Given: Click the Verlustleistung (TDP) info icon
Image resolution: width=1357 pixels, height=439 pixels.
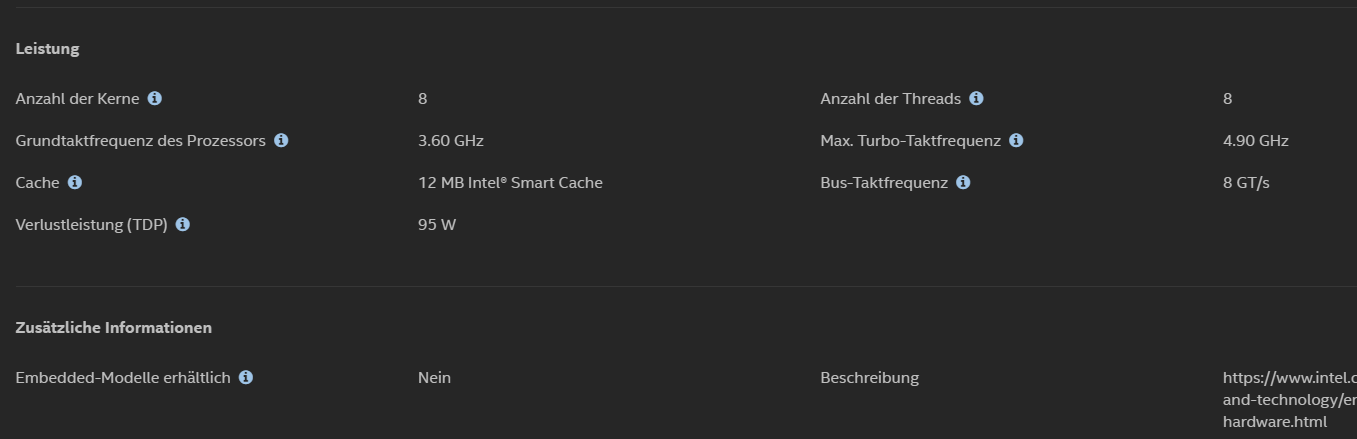Looking at the screenshot, I should (183, 224).
